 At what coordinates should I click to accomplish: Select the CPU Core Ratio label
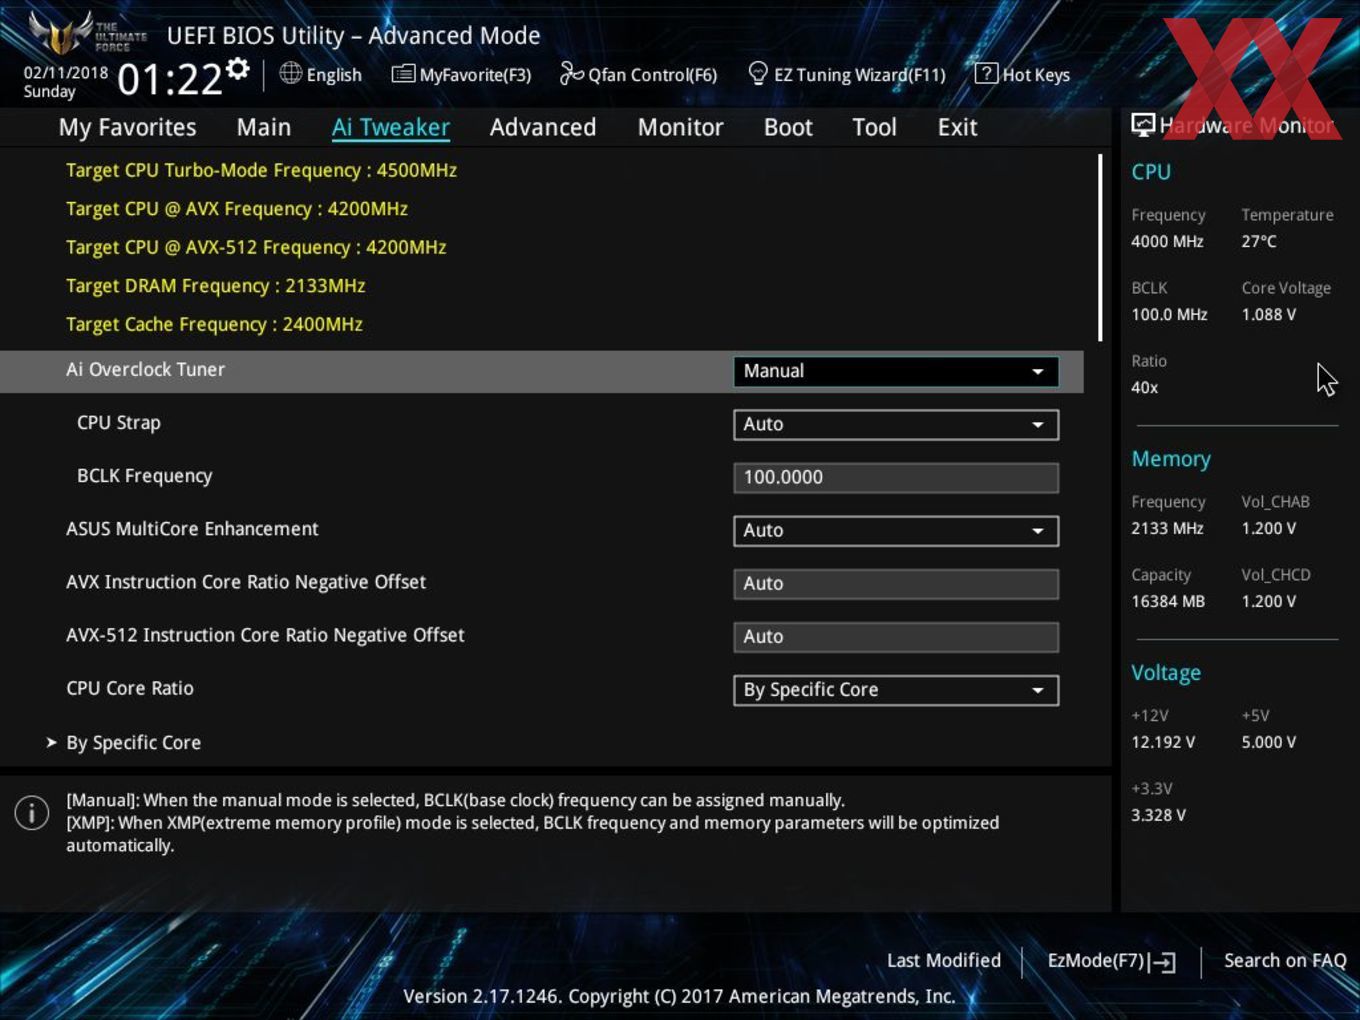pyautogui.click(x=130, y=688)
